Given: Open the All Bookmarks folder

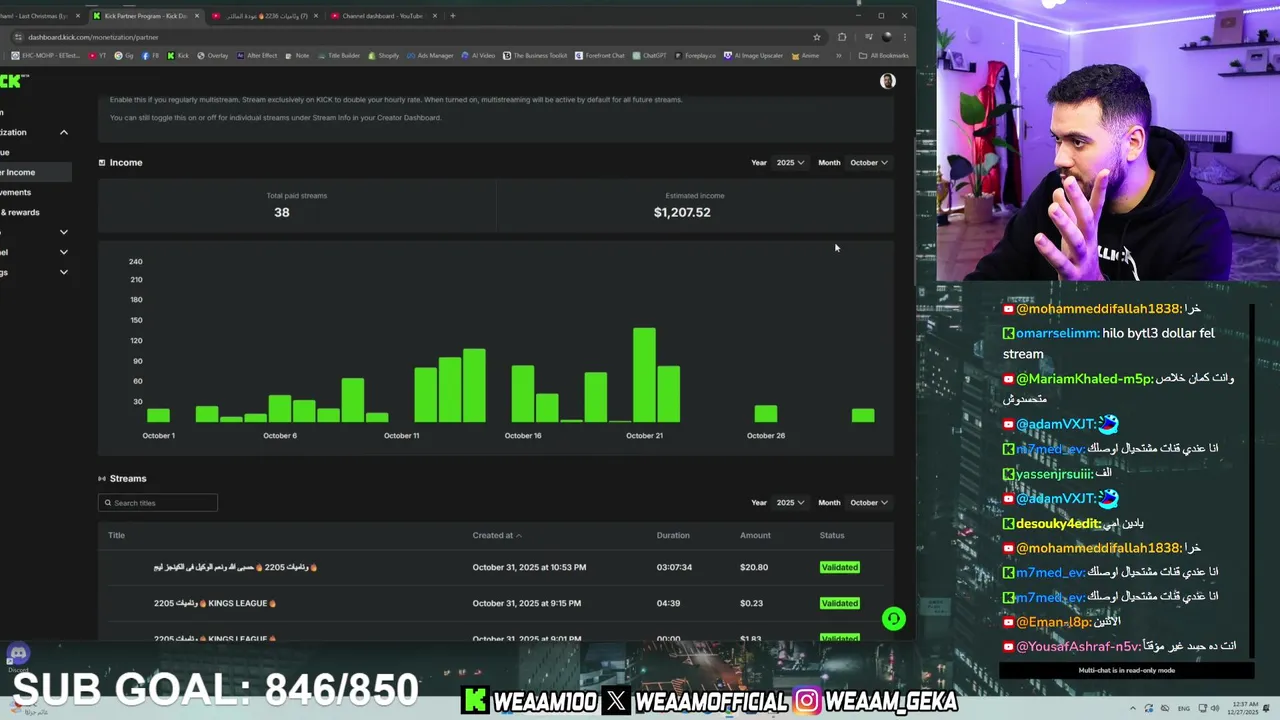Looking at the screenshot, I should pos(884,56).
